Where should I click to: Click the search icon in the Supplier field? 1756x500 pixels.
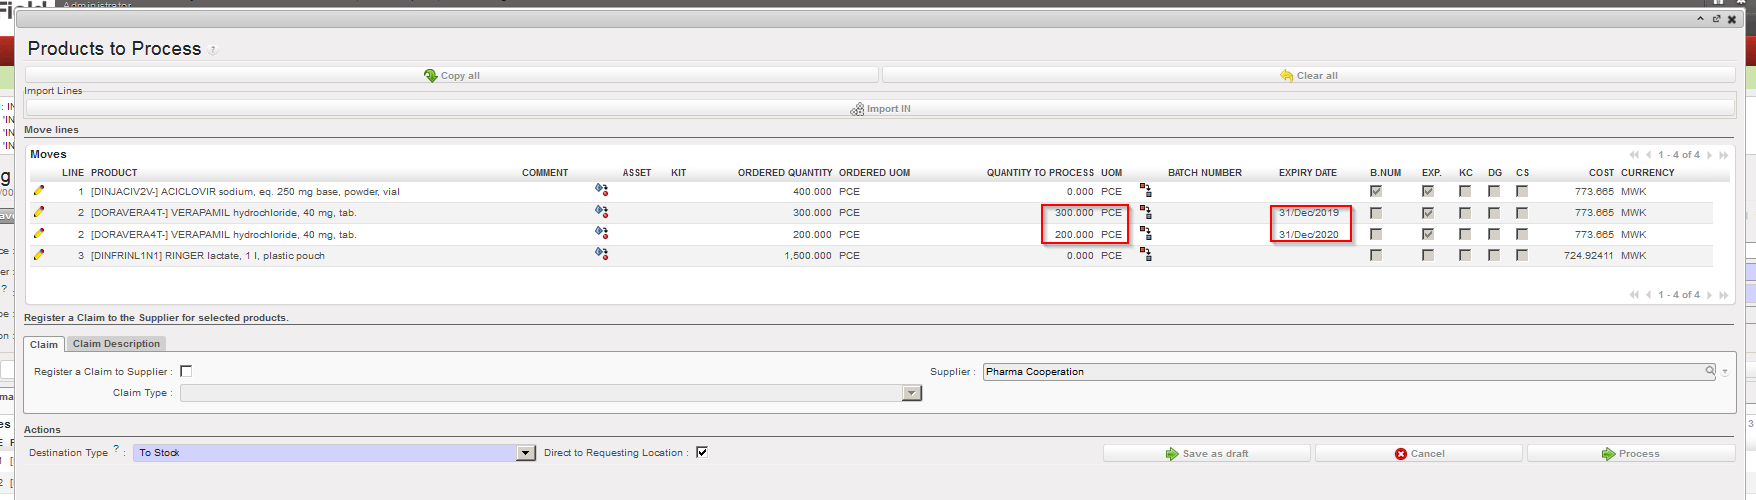click(1710, 371)
